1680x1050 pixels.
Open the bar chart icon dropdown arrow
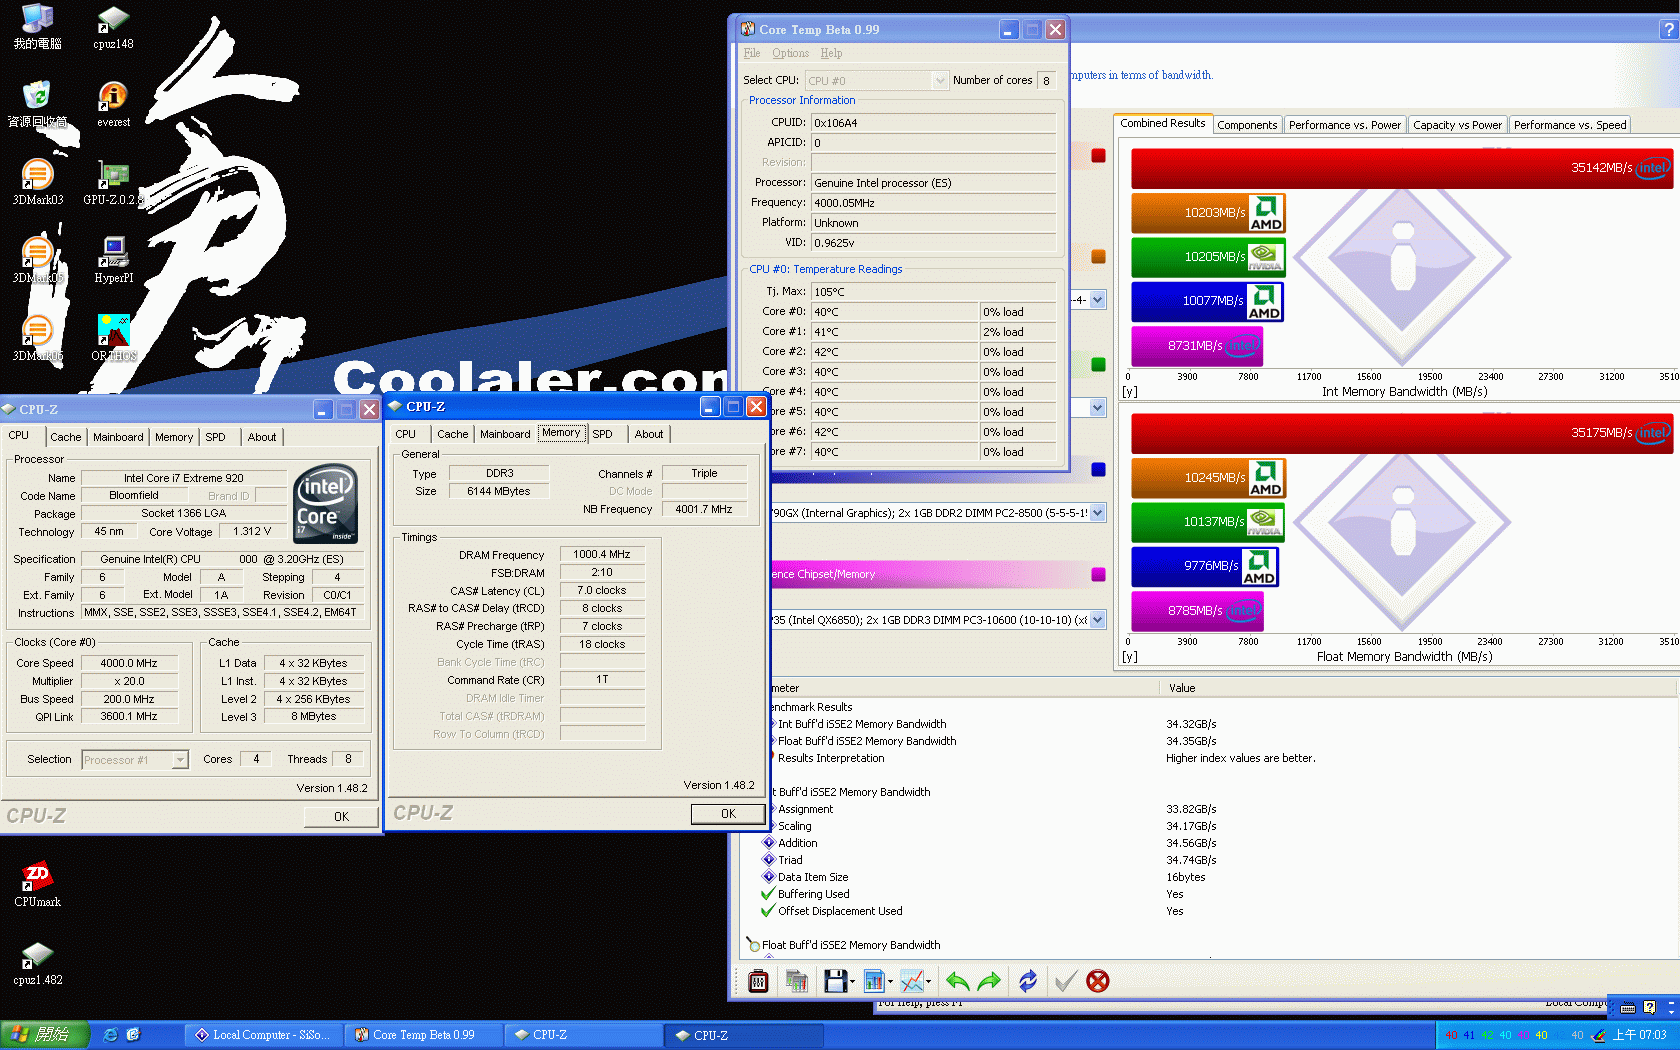tap(890, 982)
